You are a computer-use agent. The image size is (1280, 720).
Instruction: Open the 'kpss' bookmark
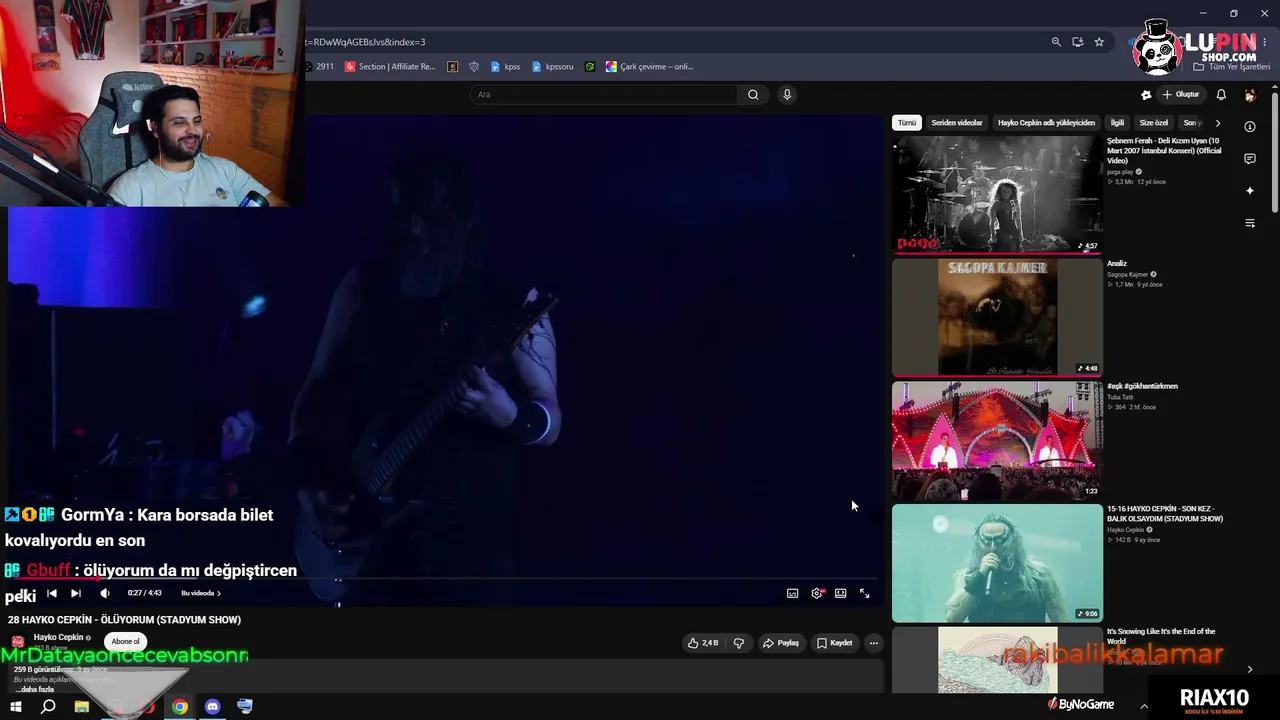(x=505, y=67)
